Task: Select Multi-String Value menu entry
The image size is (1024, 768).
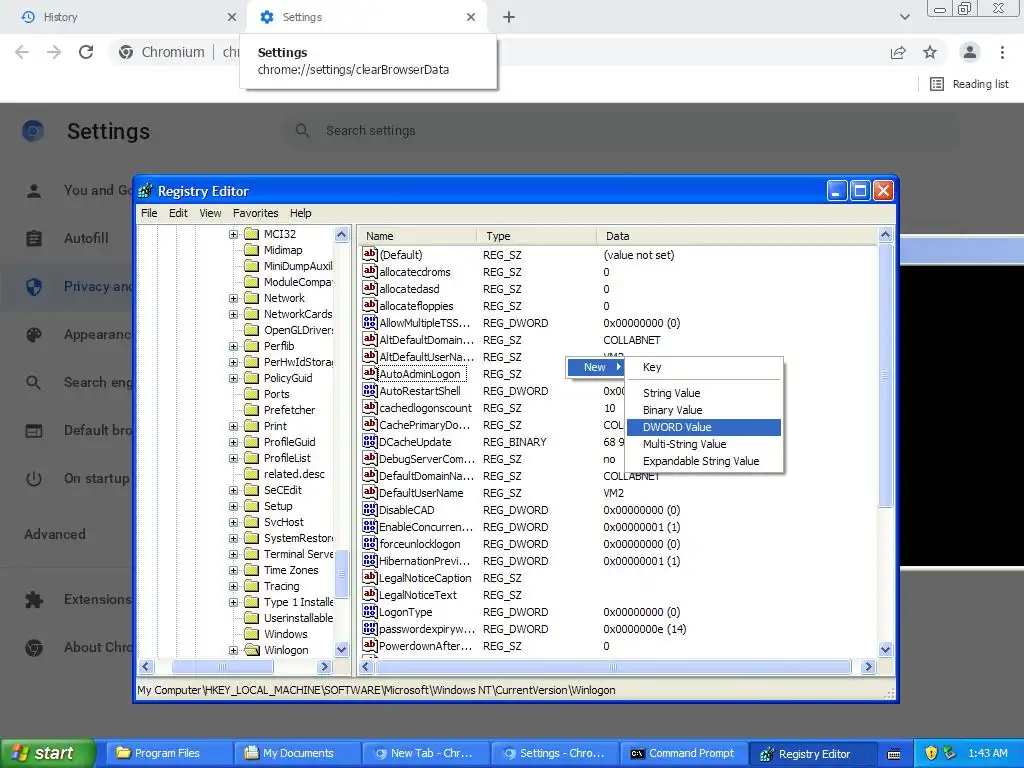Action: coord(703,444)
